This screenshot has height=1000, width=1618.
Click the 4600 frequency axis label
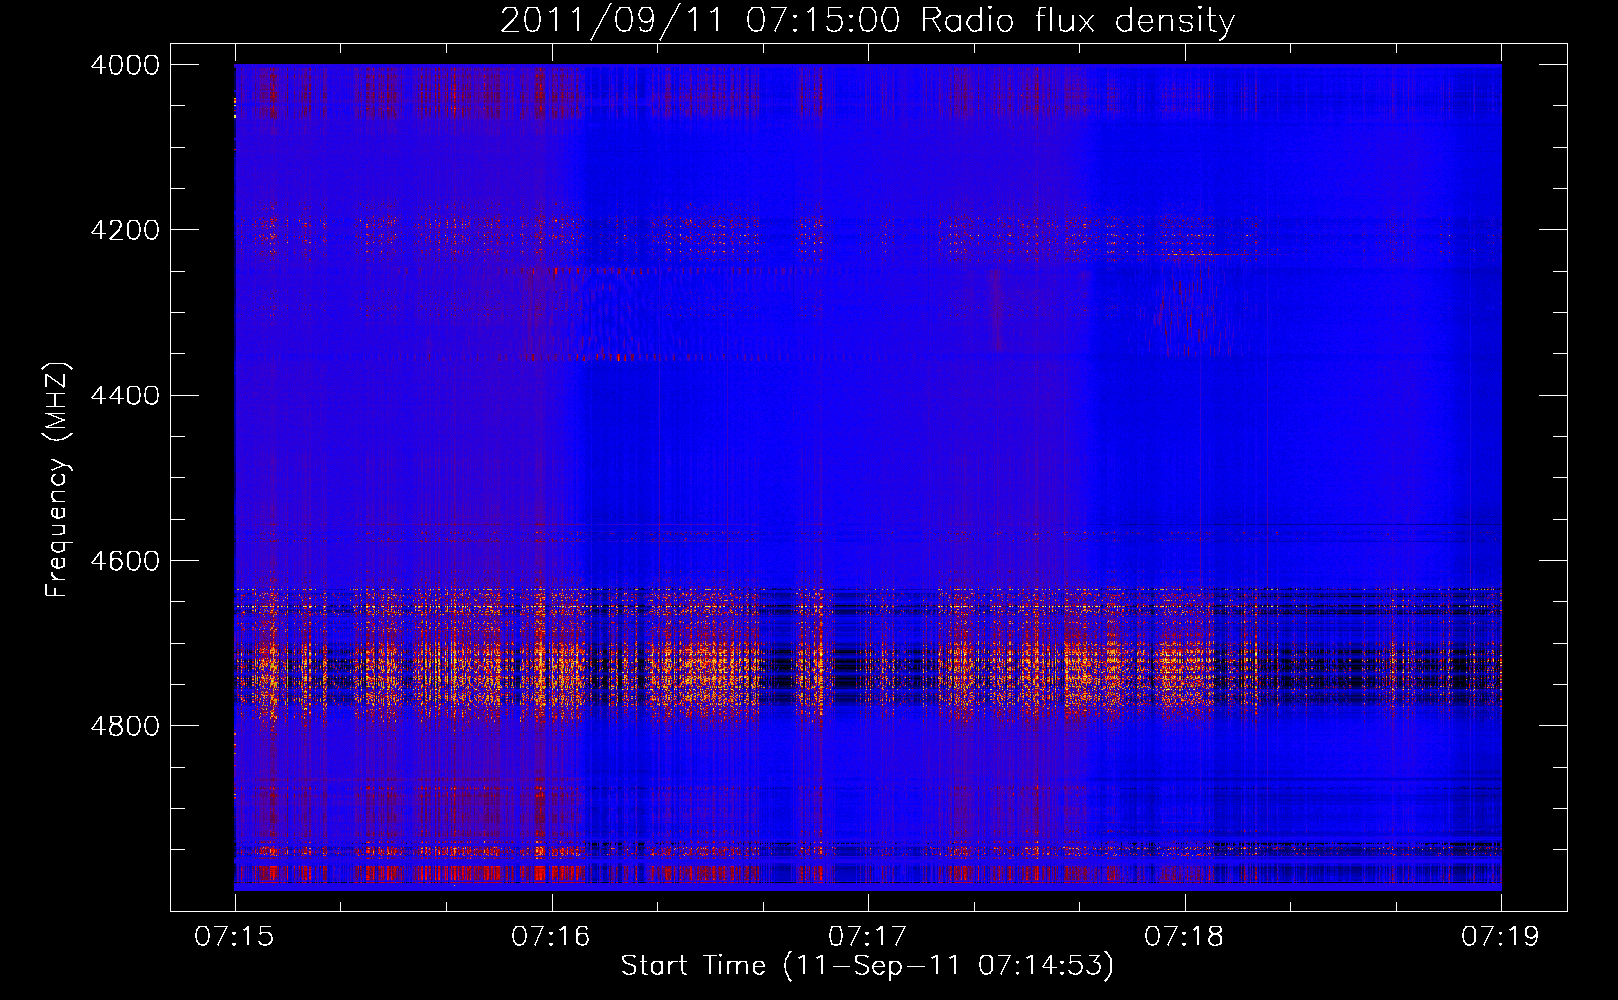(x=125, y=561)
